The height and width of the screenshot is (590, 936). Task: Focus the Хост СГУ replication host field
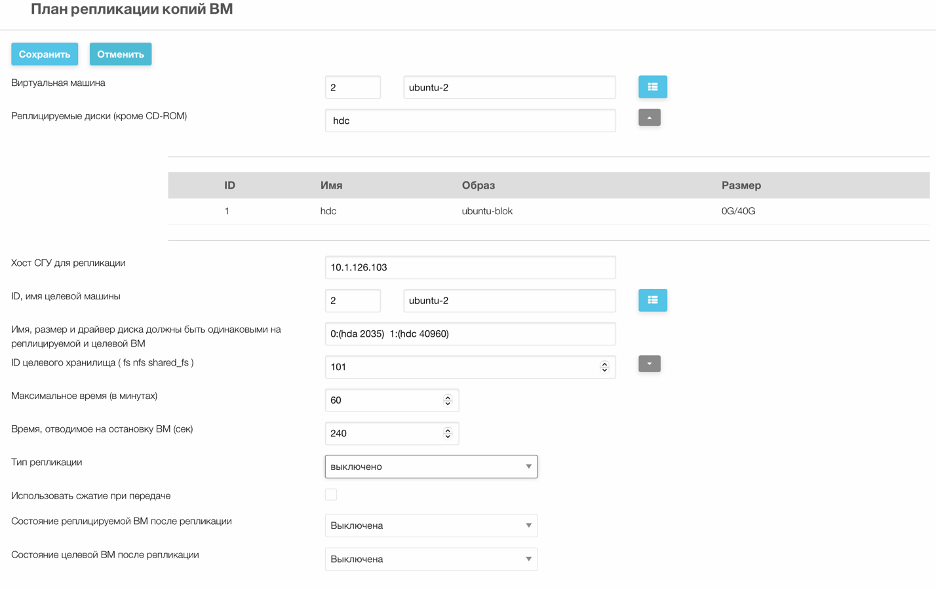click(470, 267)
